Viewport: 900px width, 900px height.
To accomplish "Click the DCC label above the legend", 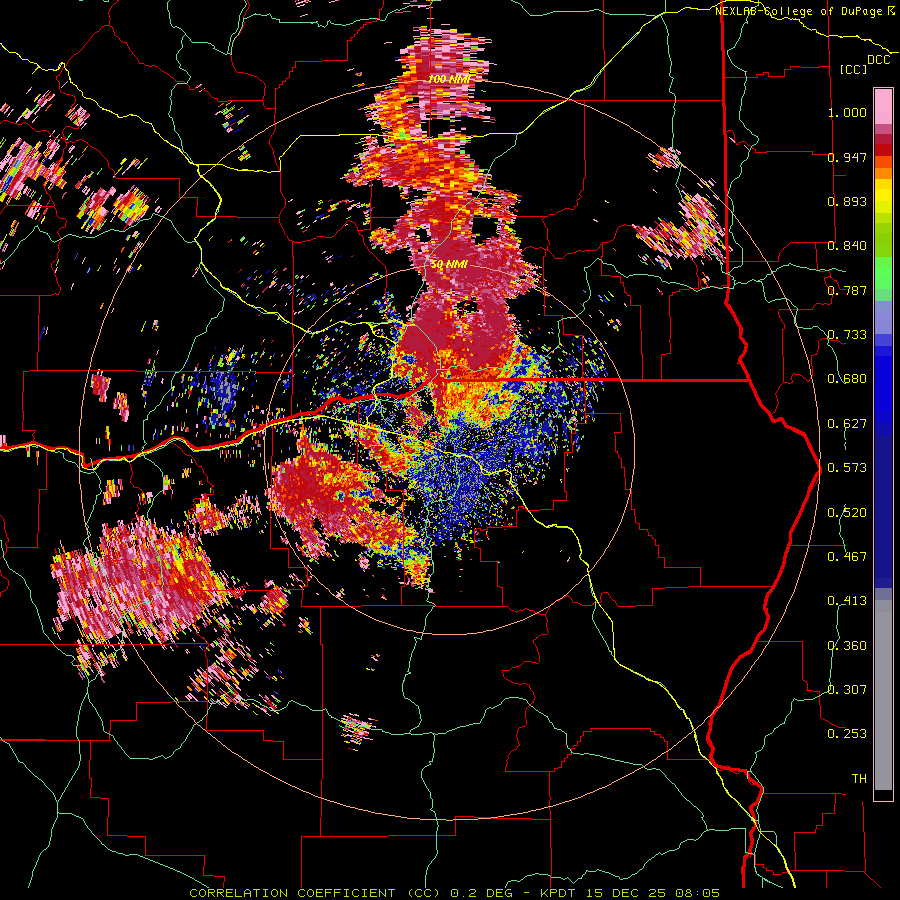I will pos(878,60).
